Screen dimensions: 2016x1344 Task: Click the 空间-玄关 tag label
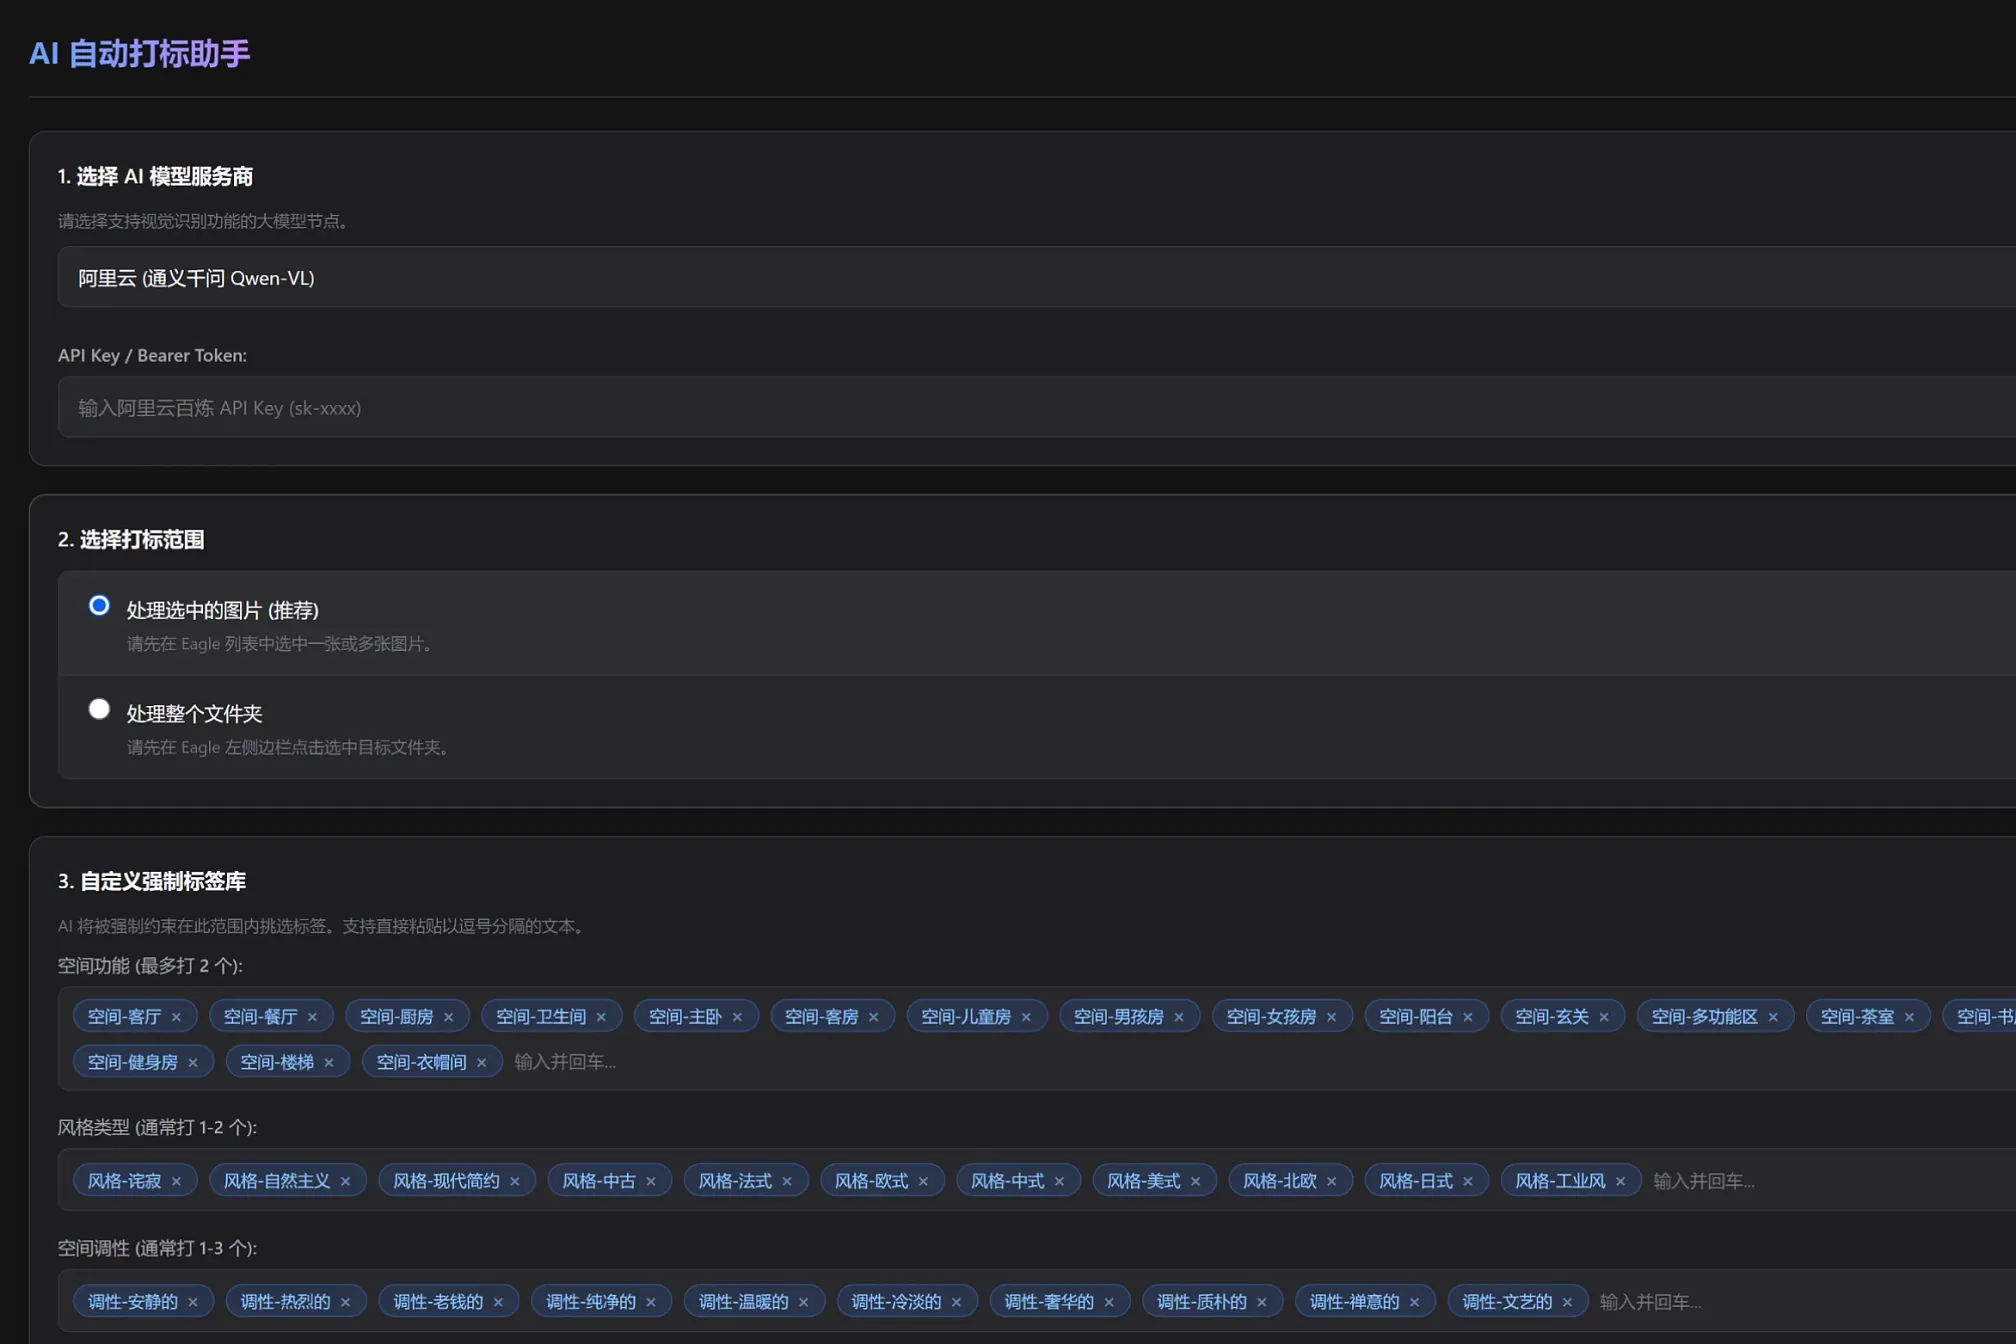[1551, 1017]
